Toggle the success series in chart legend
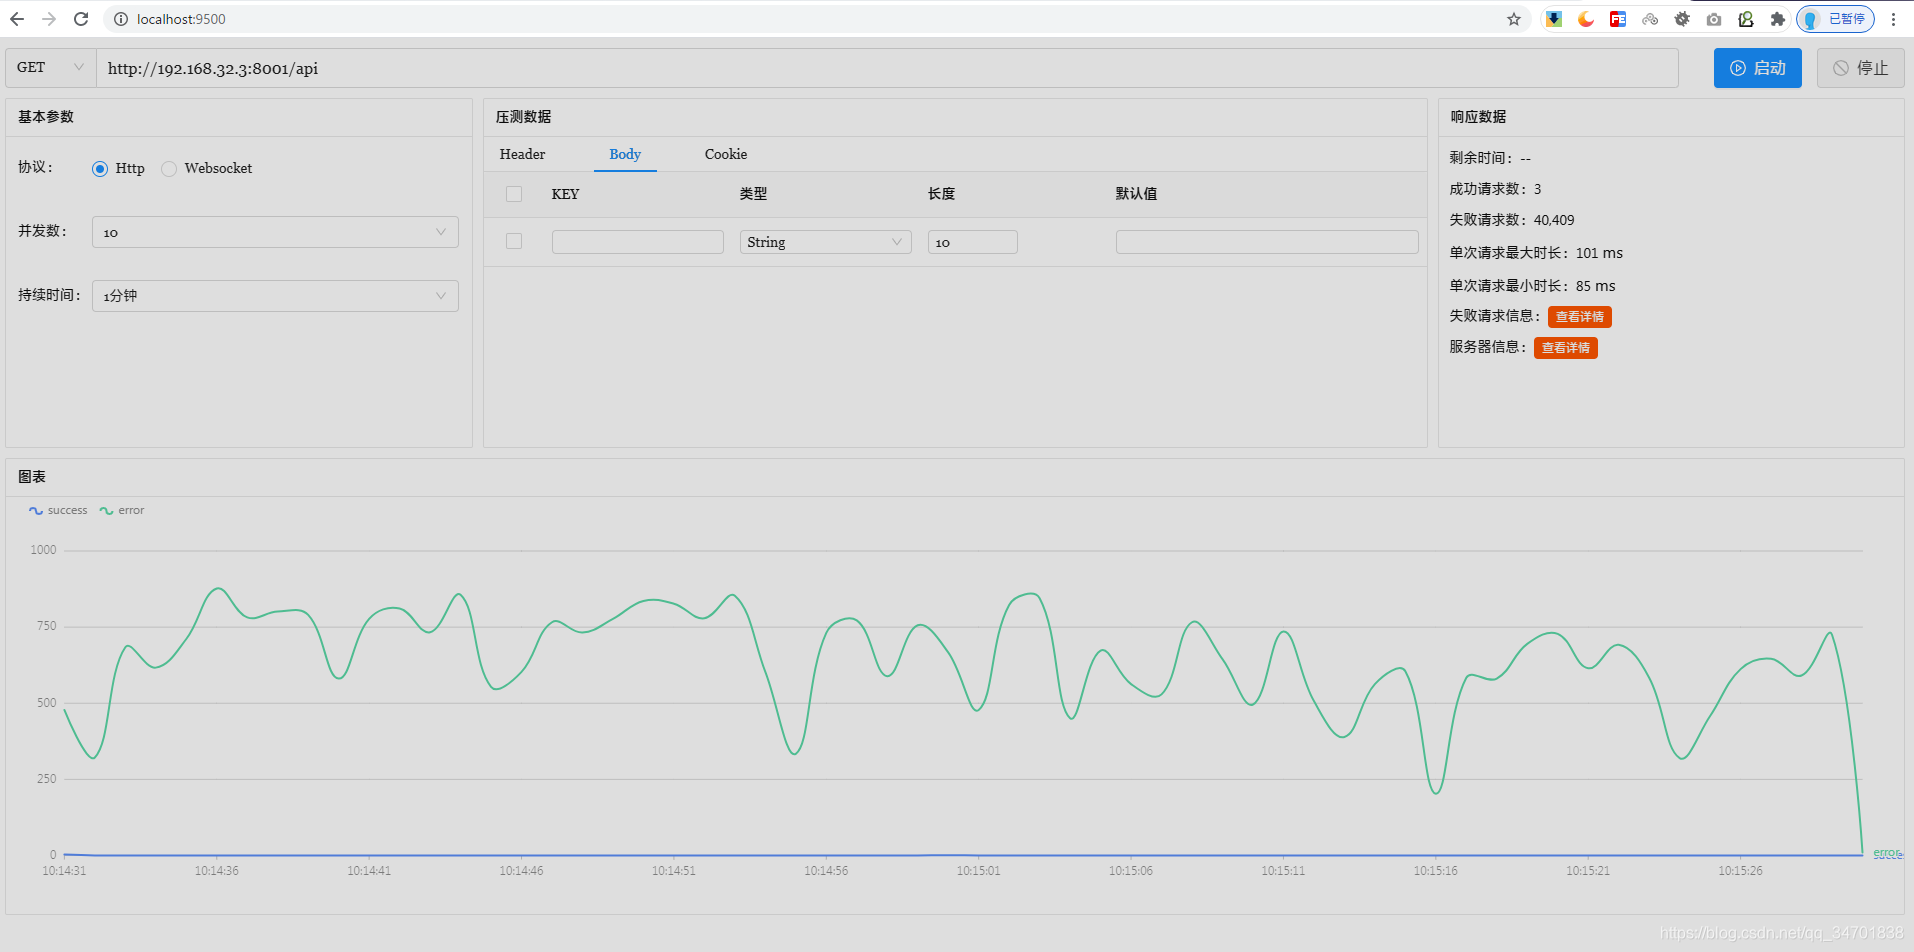The image size is (1914, 952). pyautogui.click(x=58, y=511)
